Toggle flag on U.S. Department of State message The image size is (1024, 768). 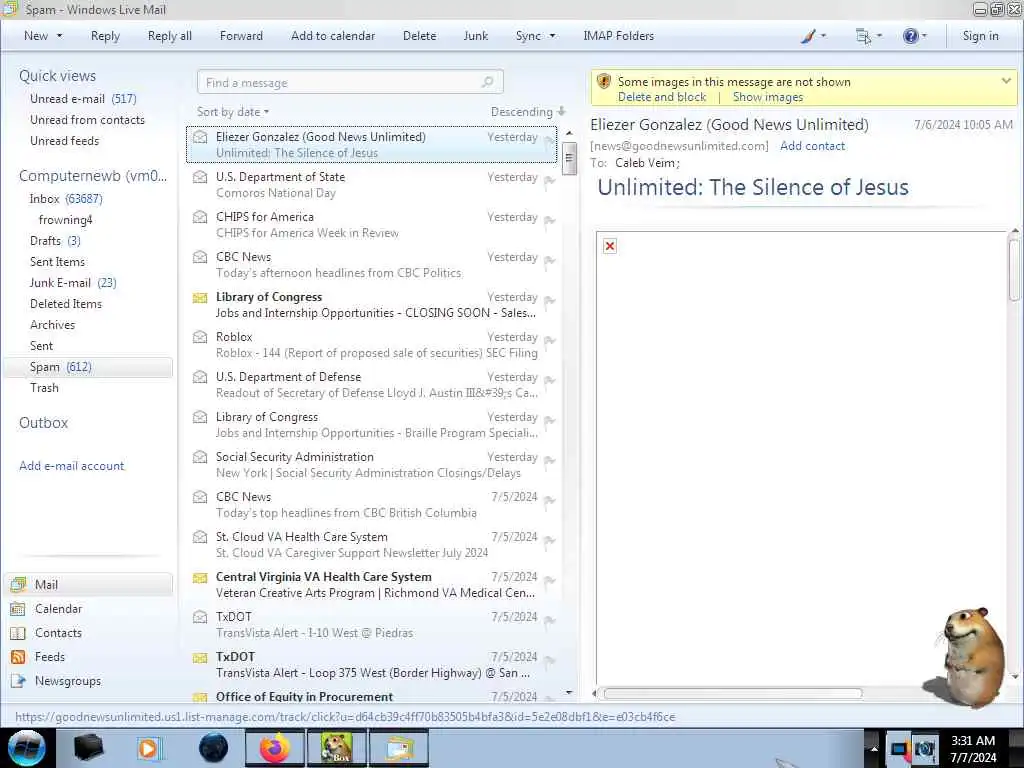pos(549,181)
